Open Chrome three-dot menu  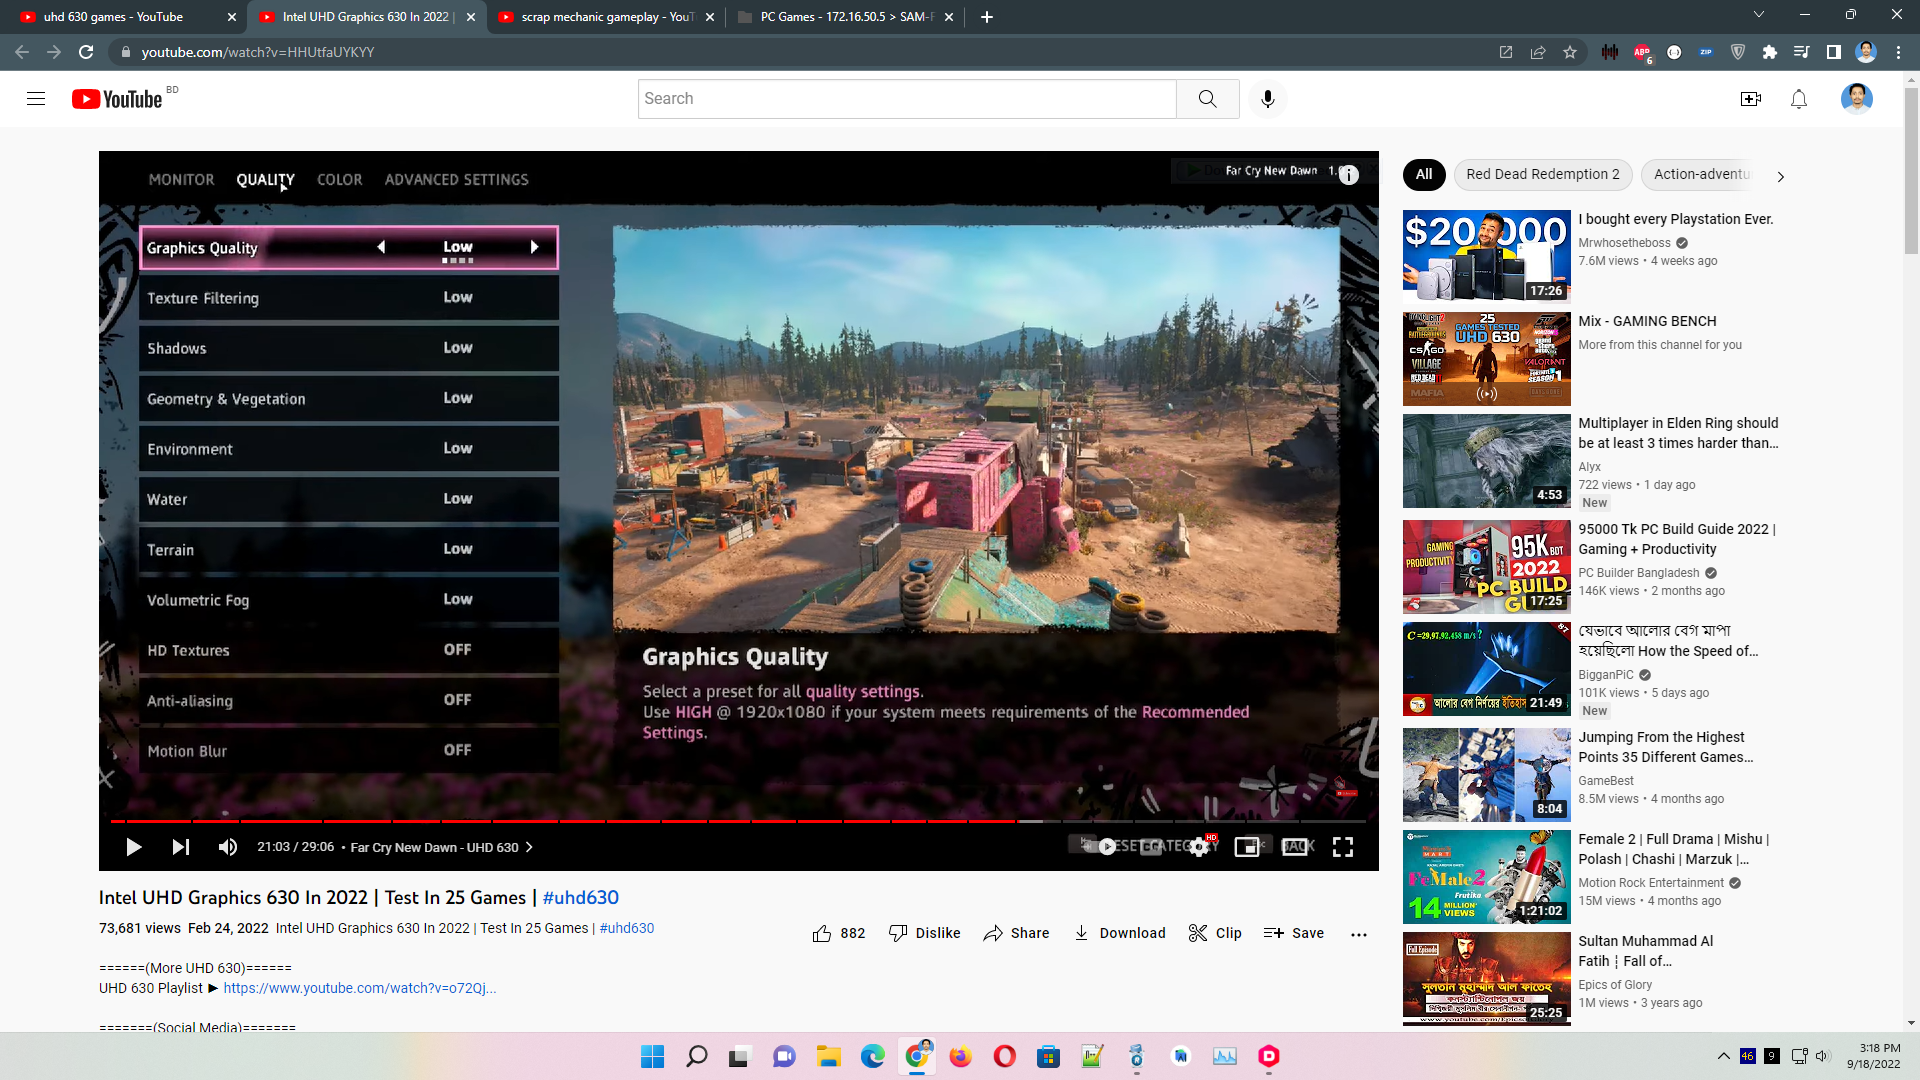(1898, 52)
